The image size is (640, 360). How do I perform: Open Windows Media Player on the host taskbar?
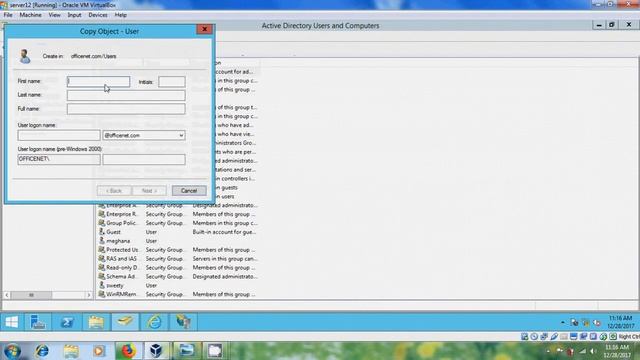point(98,351)
